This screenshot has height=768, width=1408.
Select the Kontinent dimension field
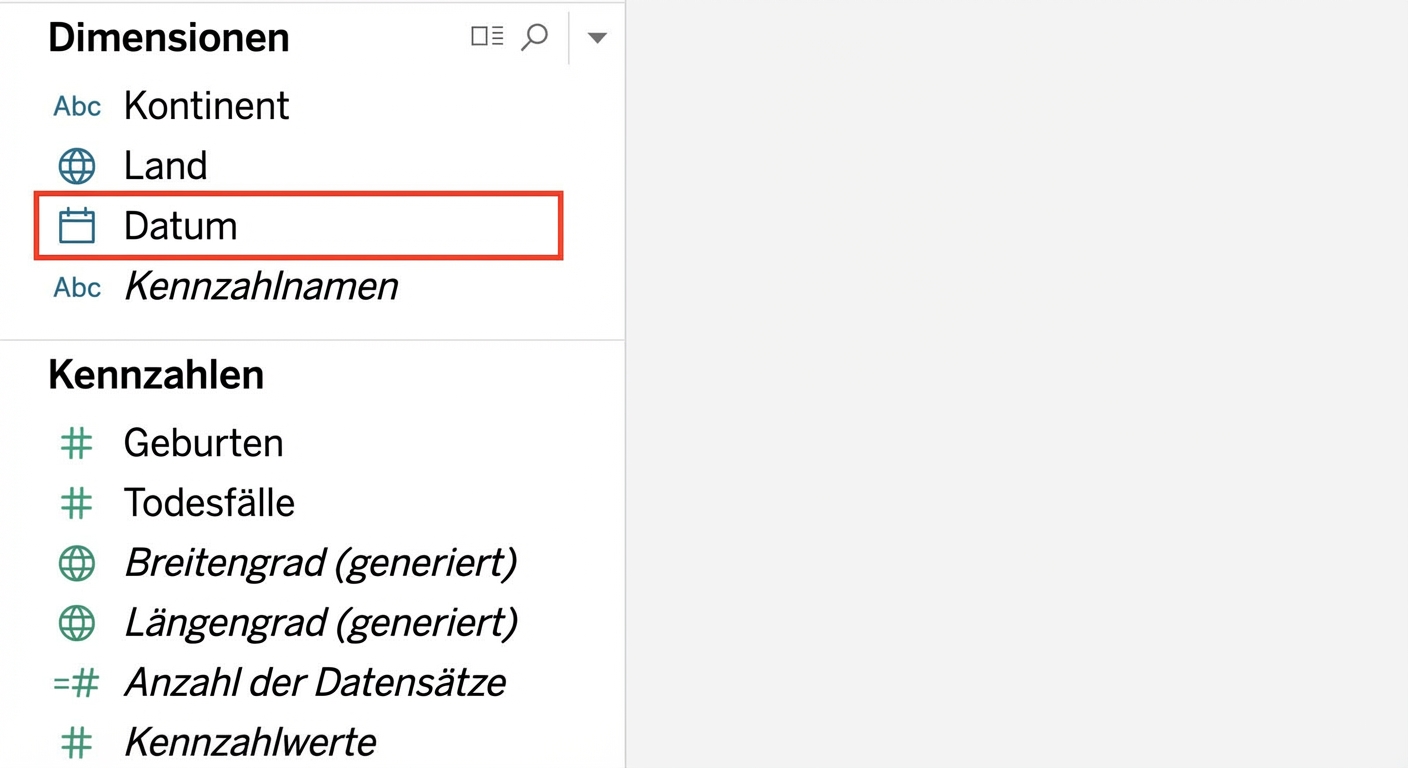click(x=206, y=106)
